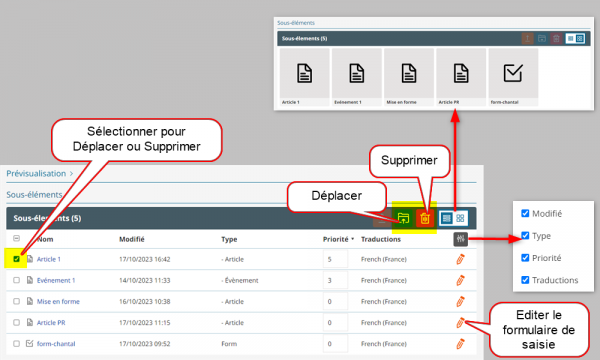Click the Traductions column header
The image size is (600, 360).
click(381, 239)
